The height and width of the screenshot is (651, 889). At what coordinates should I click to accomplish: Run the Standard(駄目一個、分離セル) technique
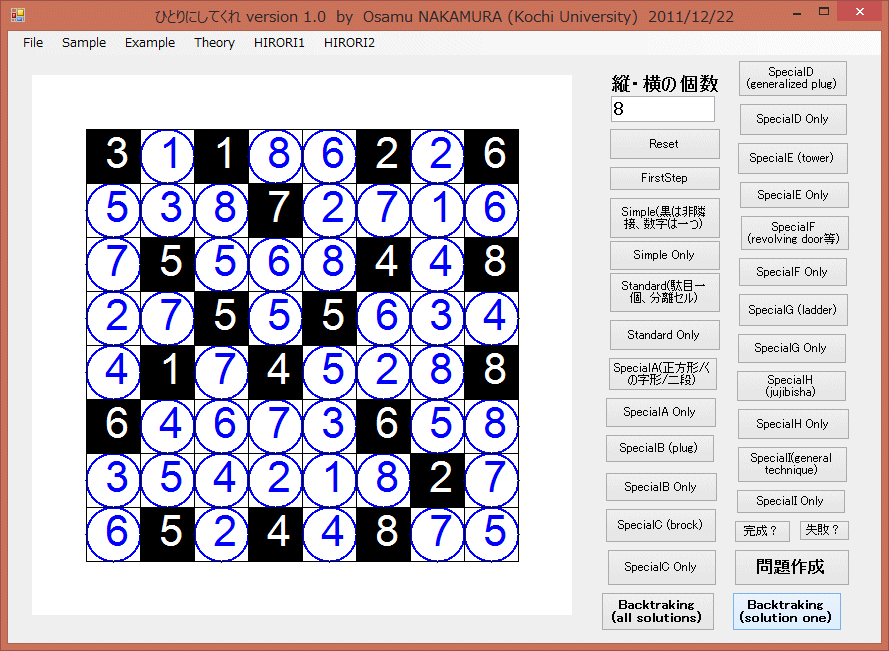[x=664, y=292]
